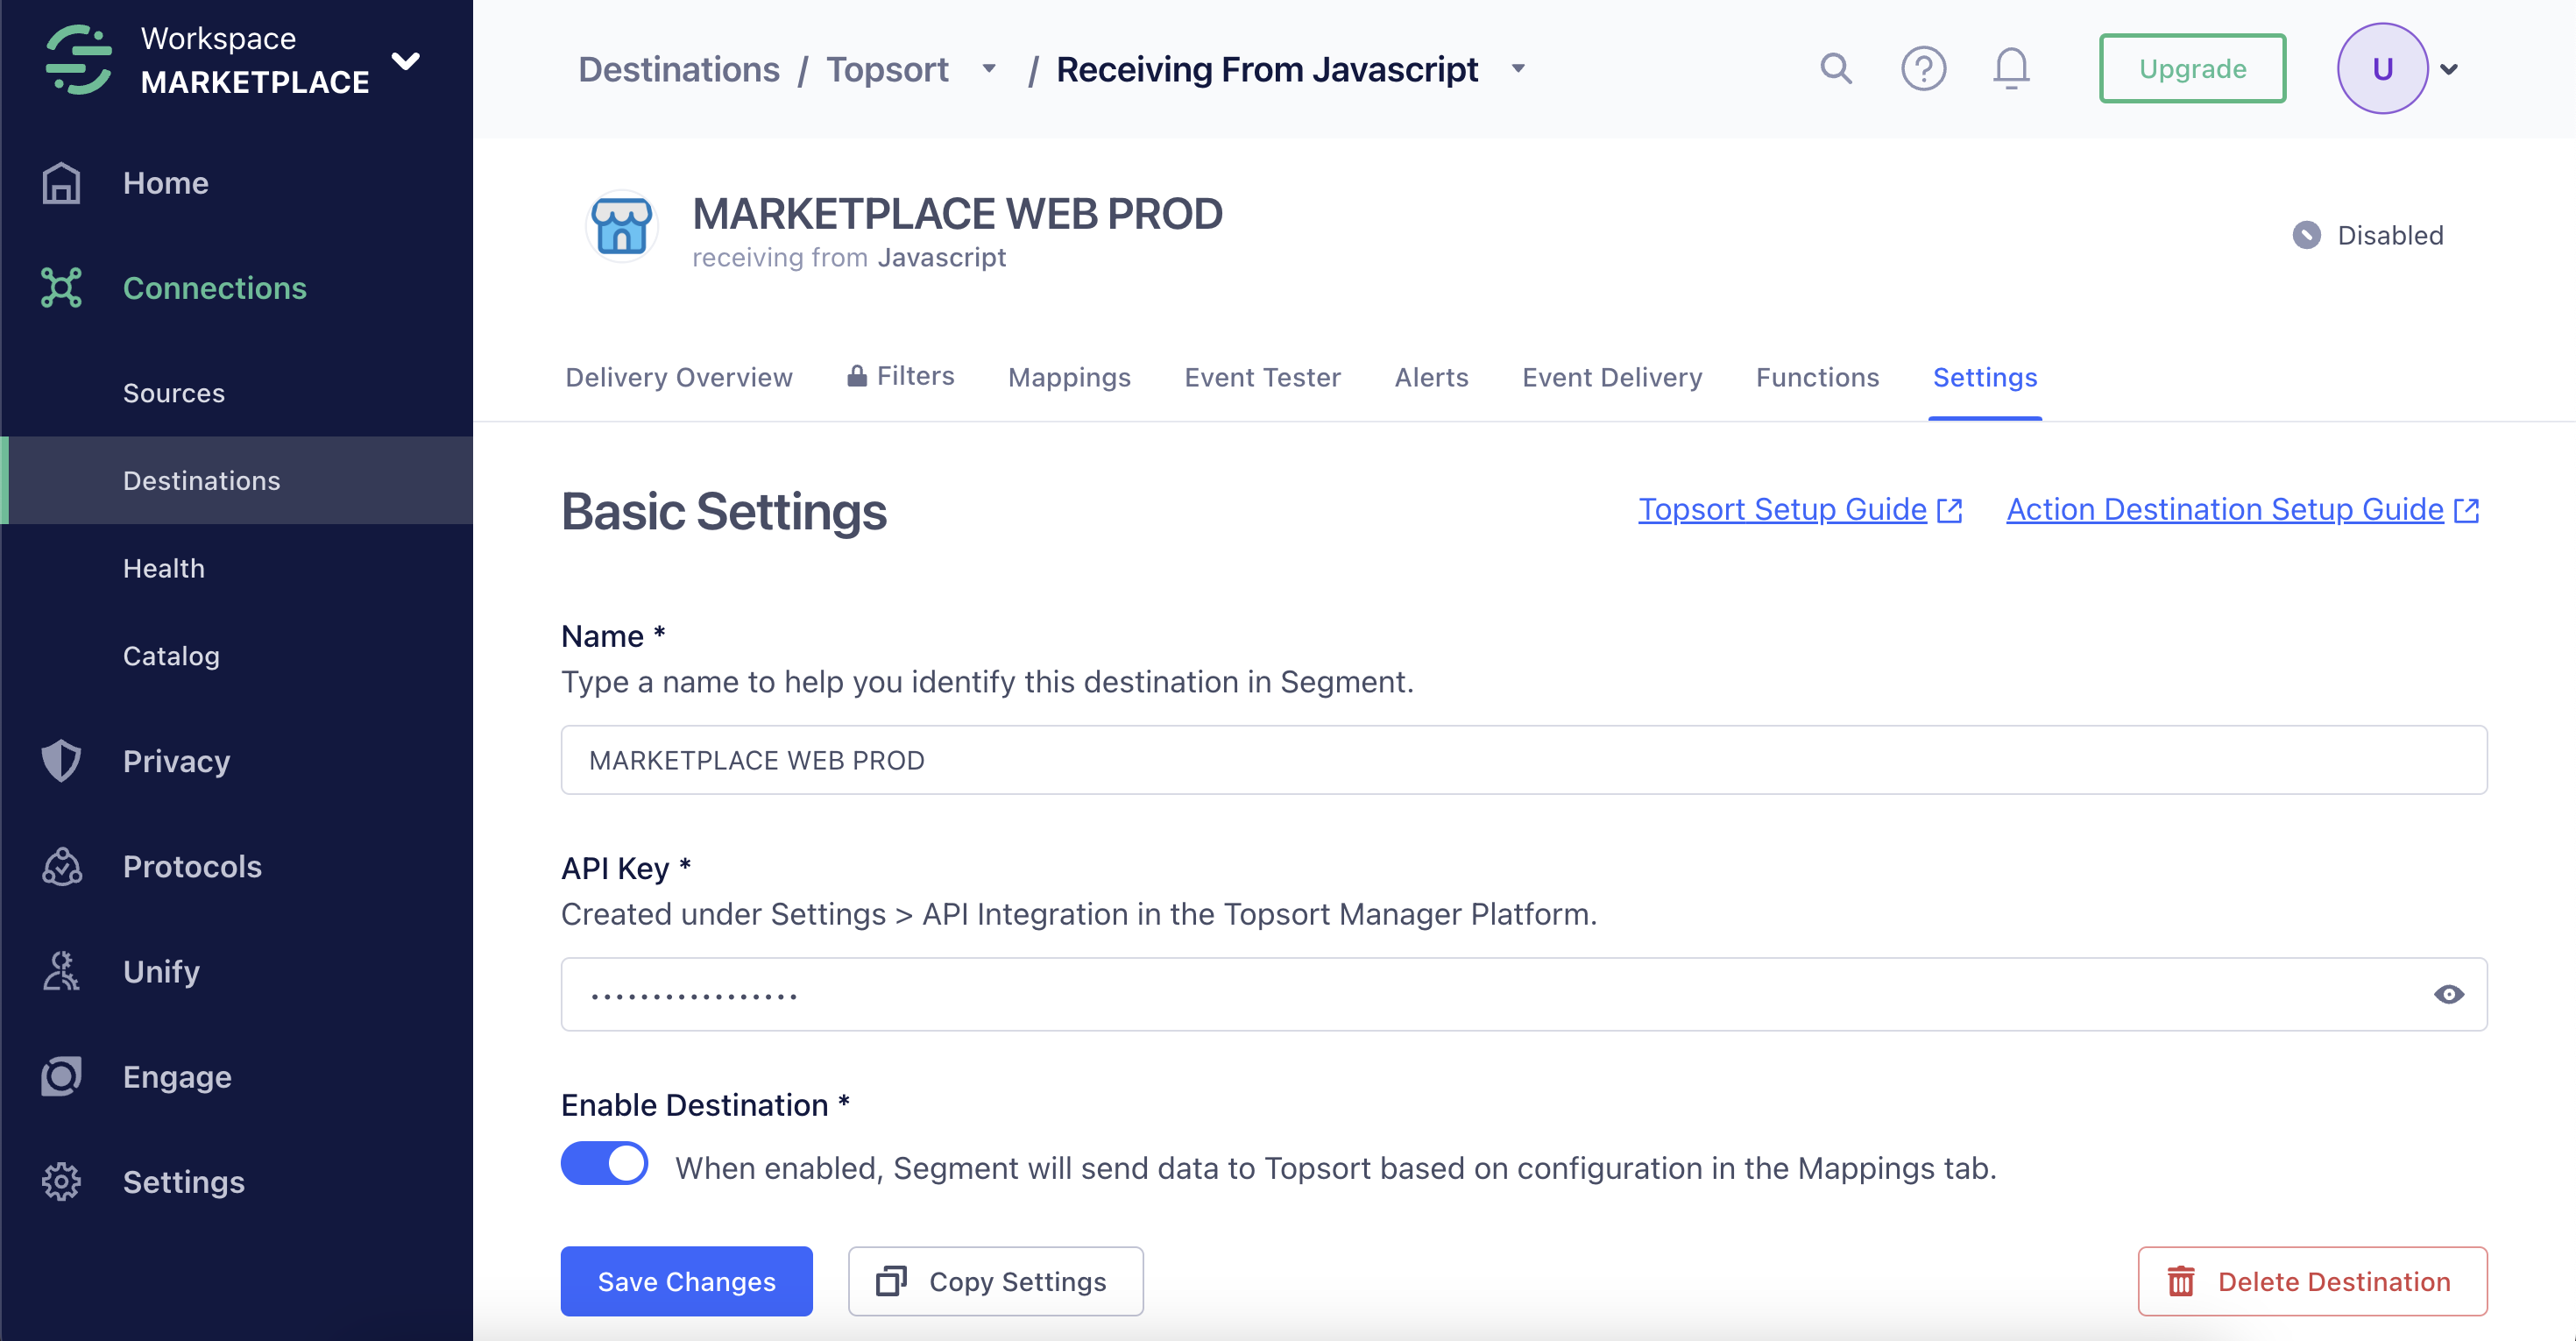Reveal the API Key with eye icon
The width and height of the screenshot is (2576, 1341).
tap(2448, 994)
